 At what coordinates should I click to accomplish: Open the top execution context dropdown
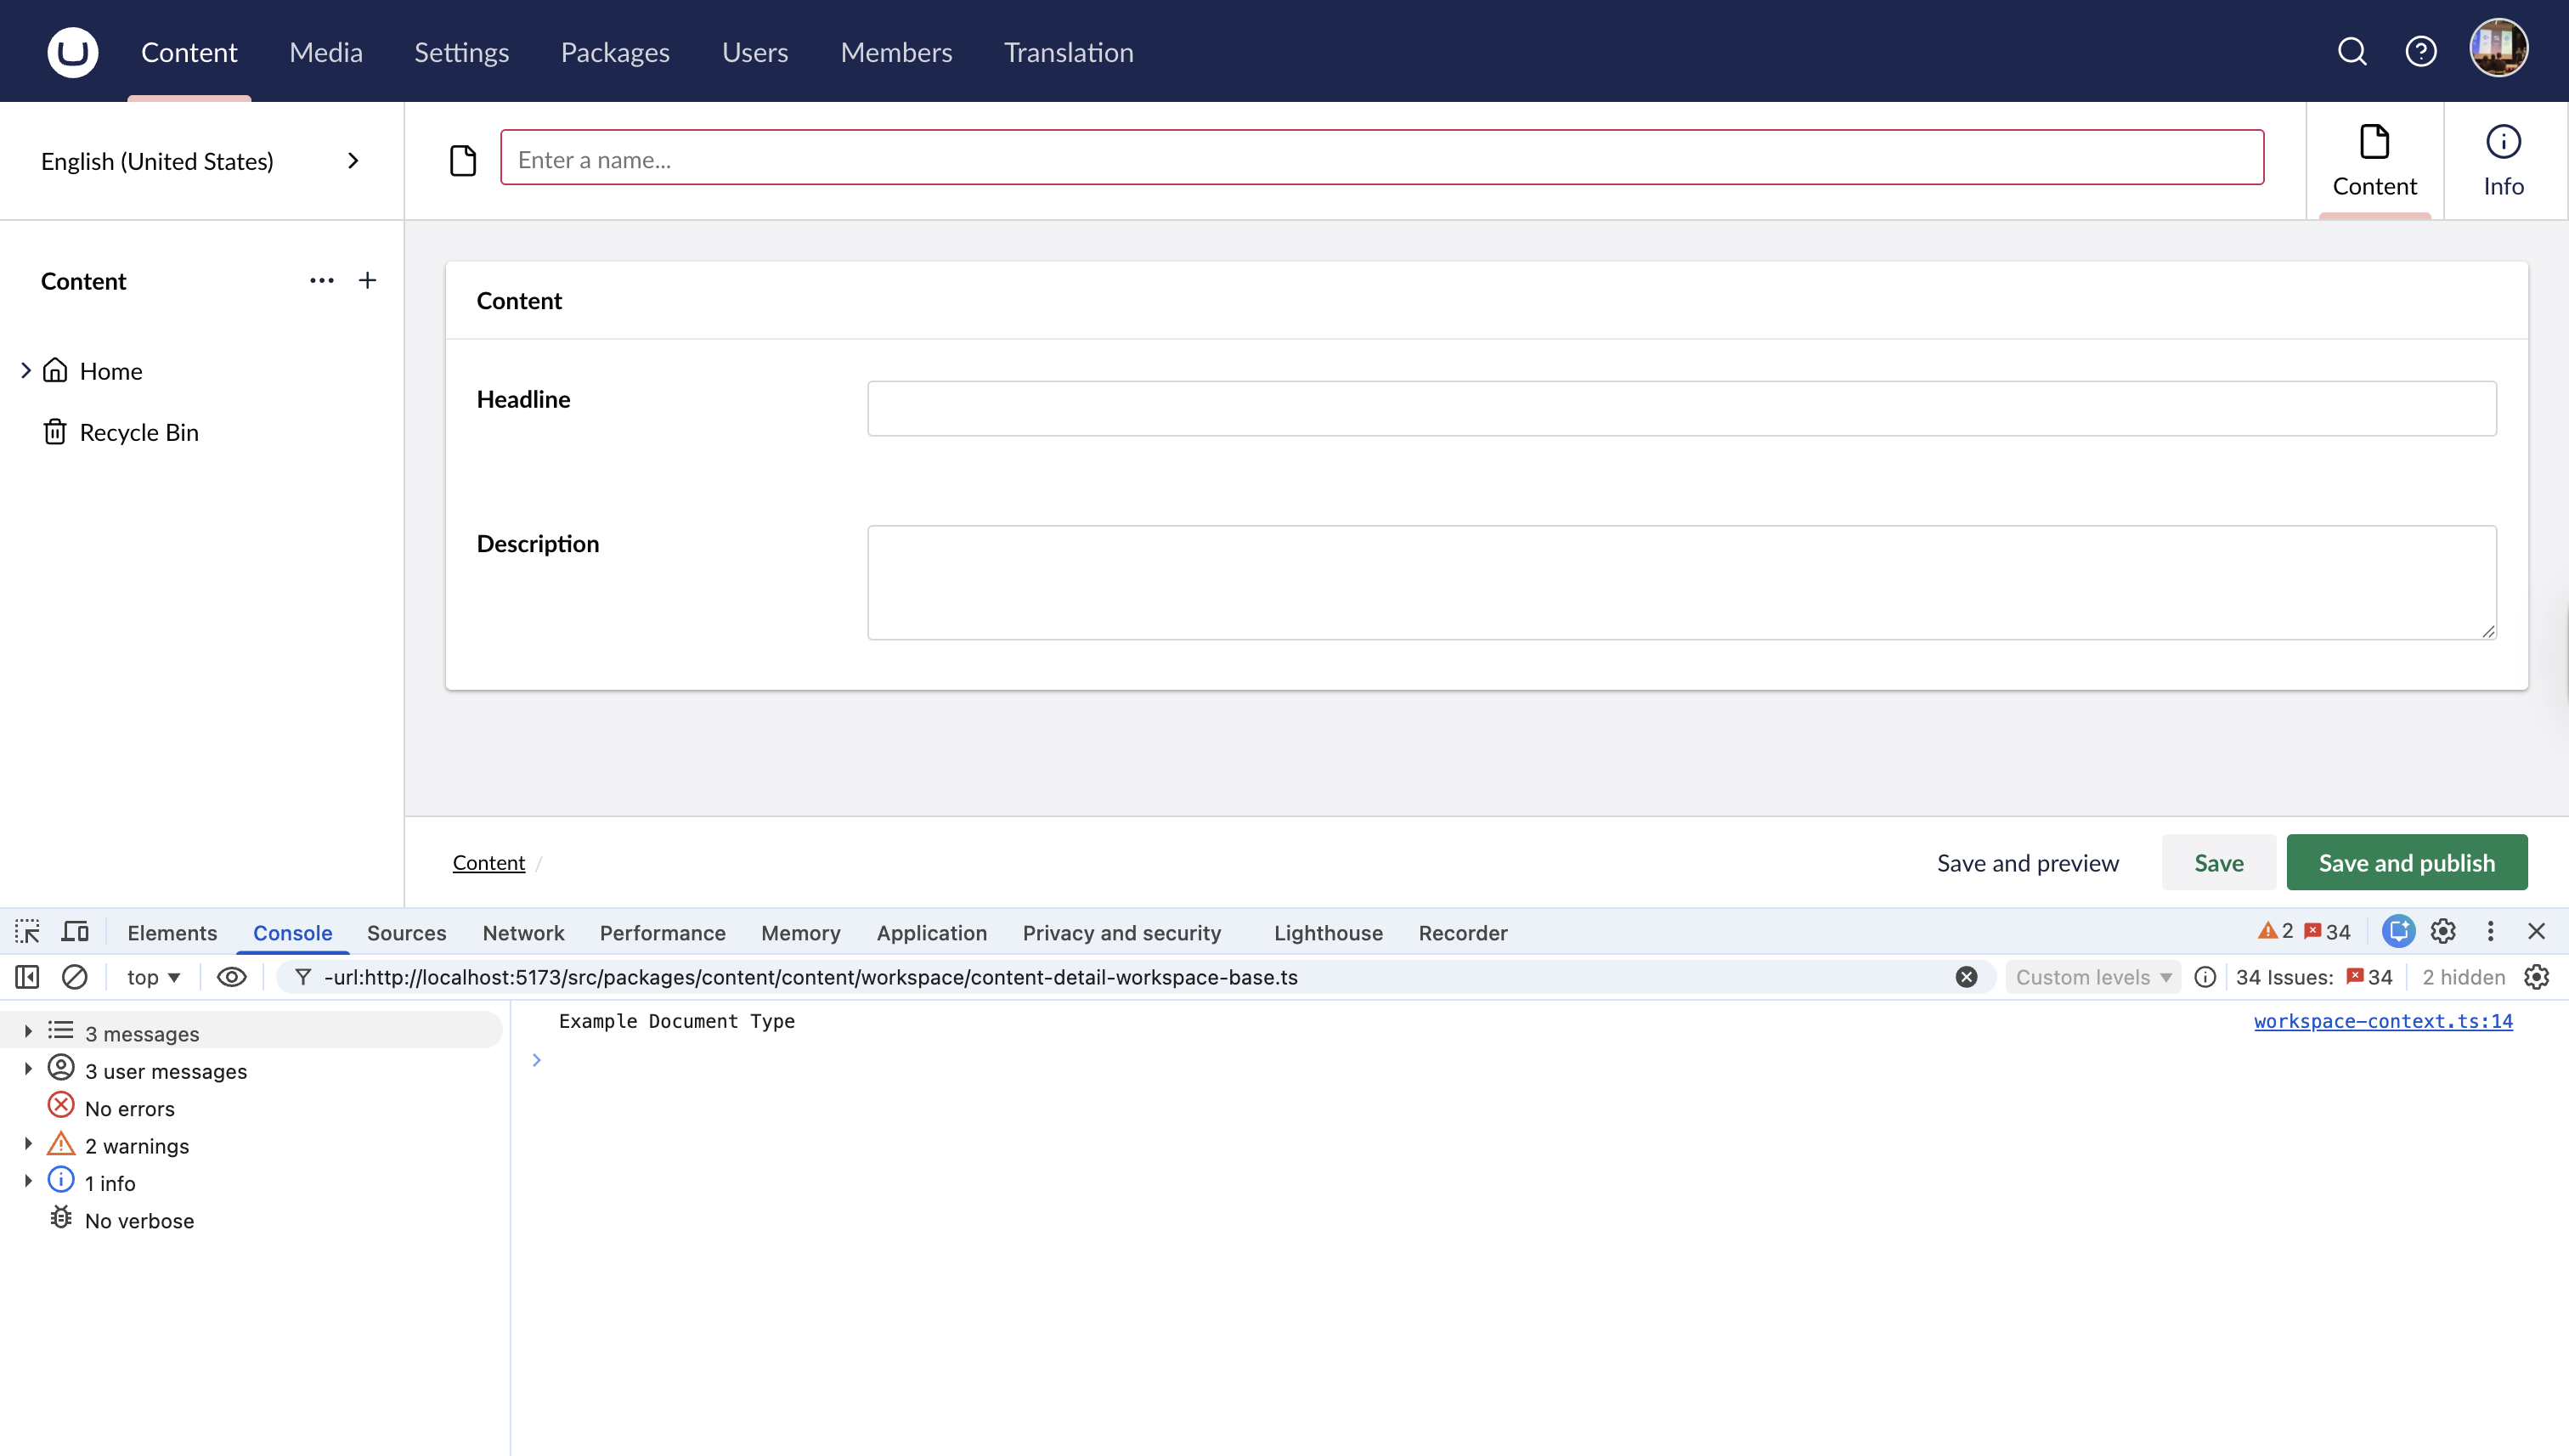pos(152,977)
